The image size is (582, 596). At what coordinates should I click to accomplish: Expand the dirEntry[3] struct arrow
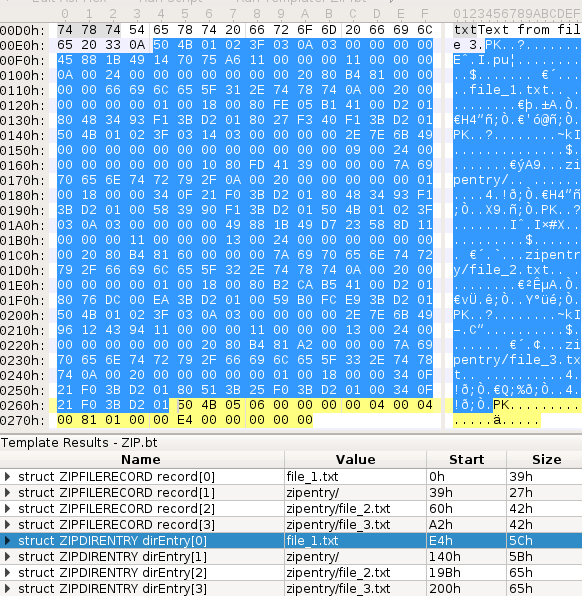click(7, 589)
